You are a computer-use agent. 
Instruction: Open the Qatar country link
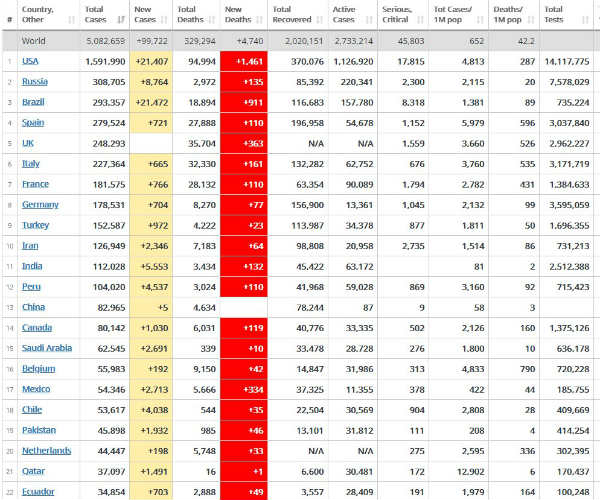tap(34, 471)
